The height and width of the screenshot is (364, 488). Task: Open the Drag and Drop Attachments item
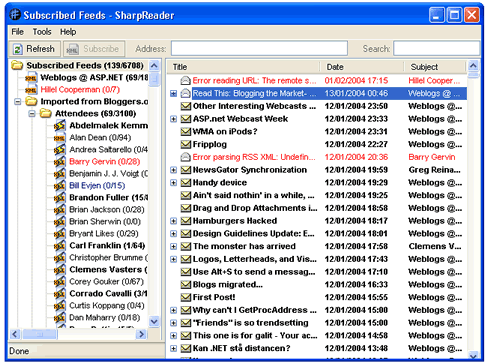point(255,208)
